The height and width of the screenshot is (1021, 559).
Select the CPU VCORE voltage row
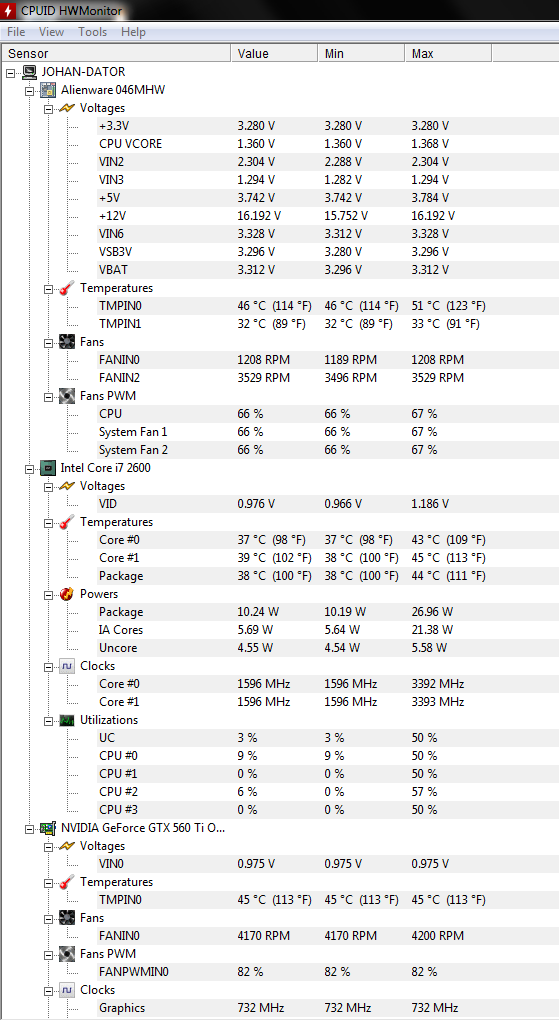(280, 144)
